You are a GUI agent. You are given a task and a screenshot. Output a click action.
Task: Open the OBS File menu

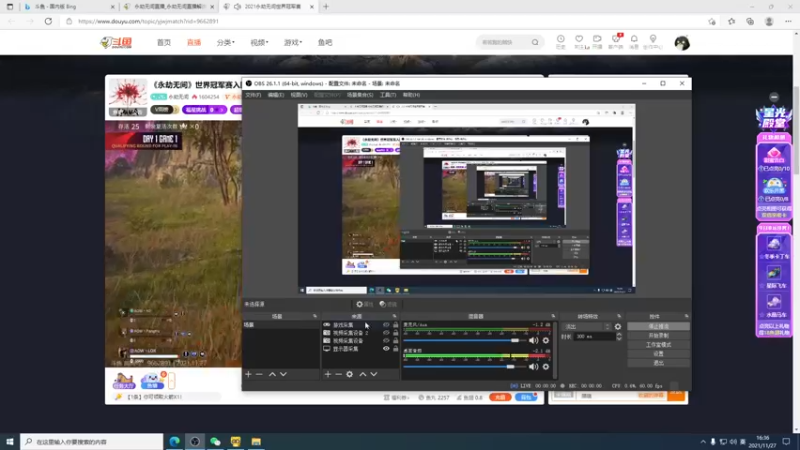coord(253,95)
